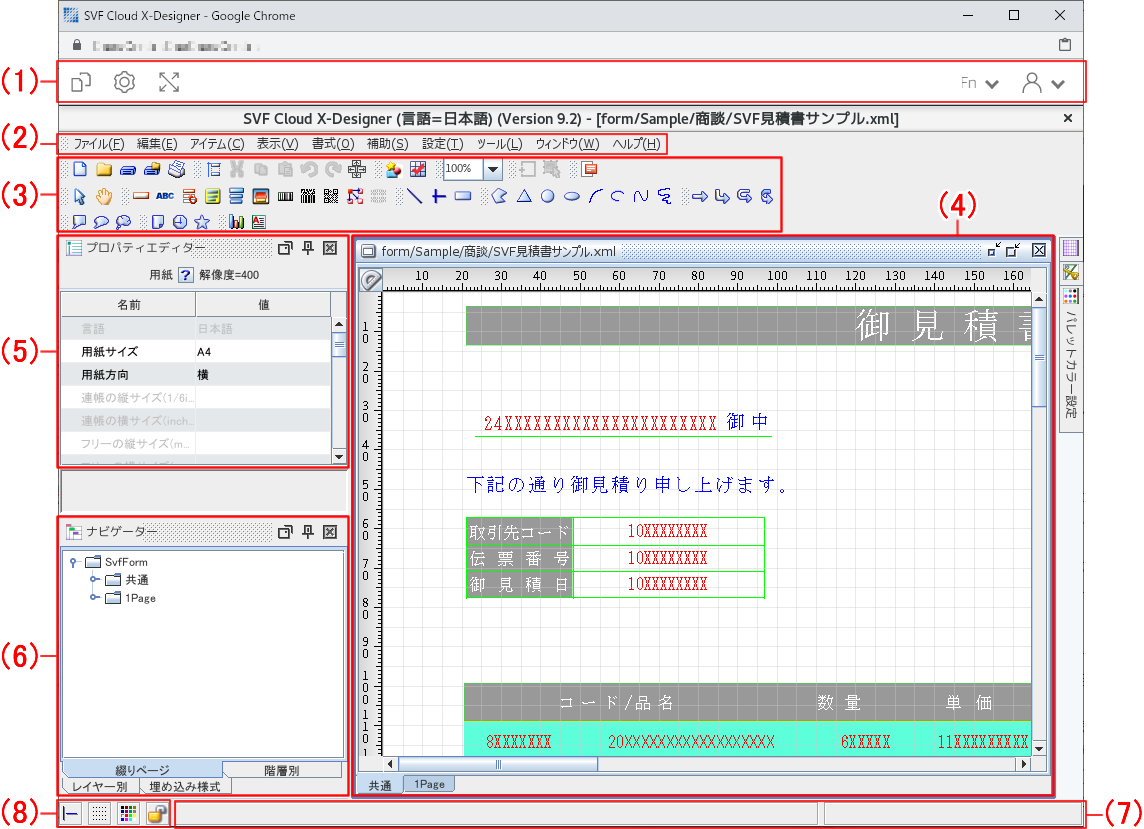Select the hand pan tool
This screenshot has width=1144, height=829.
[104, 196]
